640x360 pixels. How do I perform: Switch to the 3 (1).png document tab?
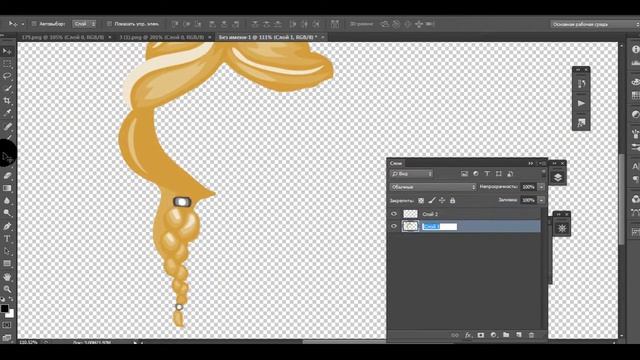point(161,37)
